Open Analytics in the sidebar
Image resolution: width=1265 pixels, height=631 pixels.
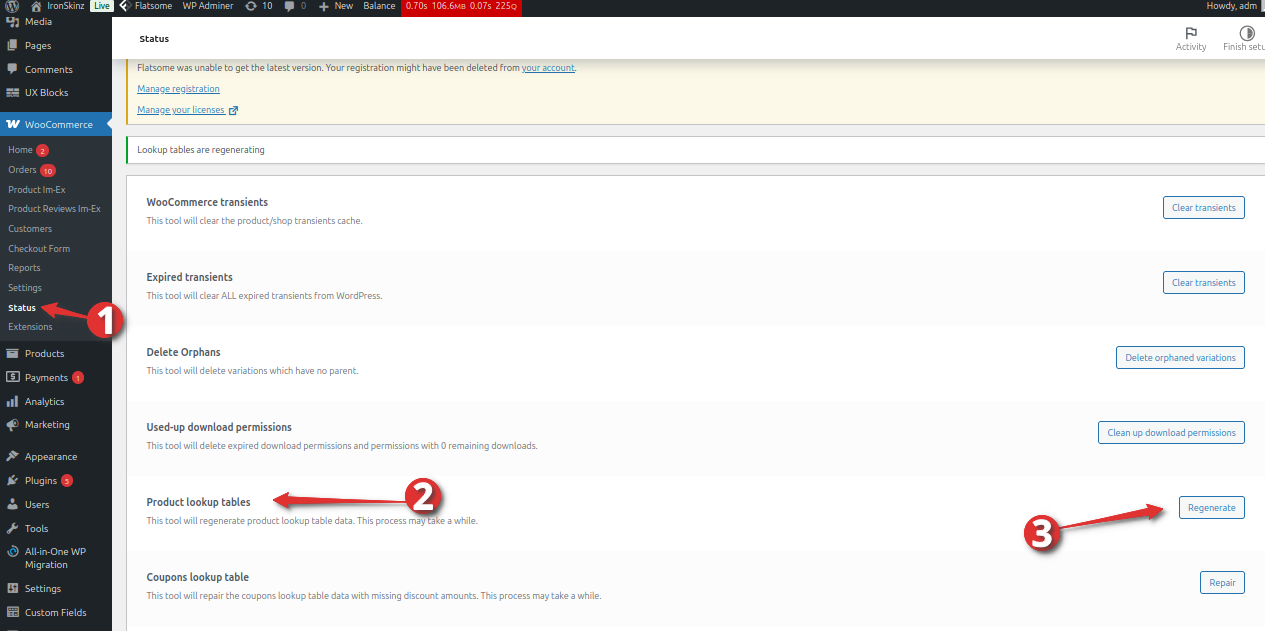pyautogui.click(x=44, y=402)
